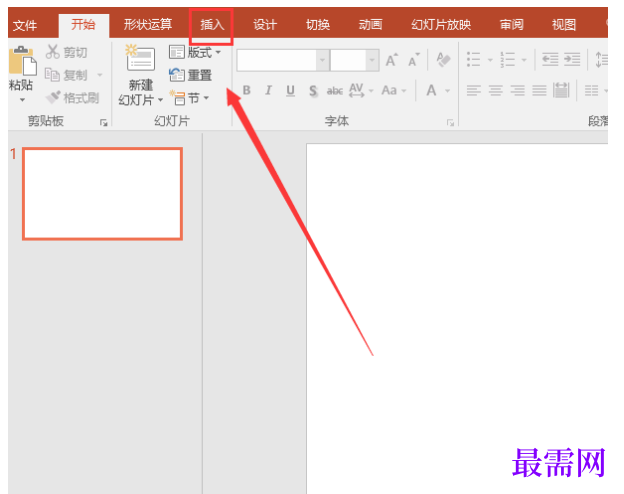Click the increase font size icon
The width and height of the screenshot is (624, 494).
[x=392, y=60]
